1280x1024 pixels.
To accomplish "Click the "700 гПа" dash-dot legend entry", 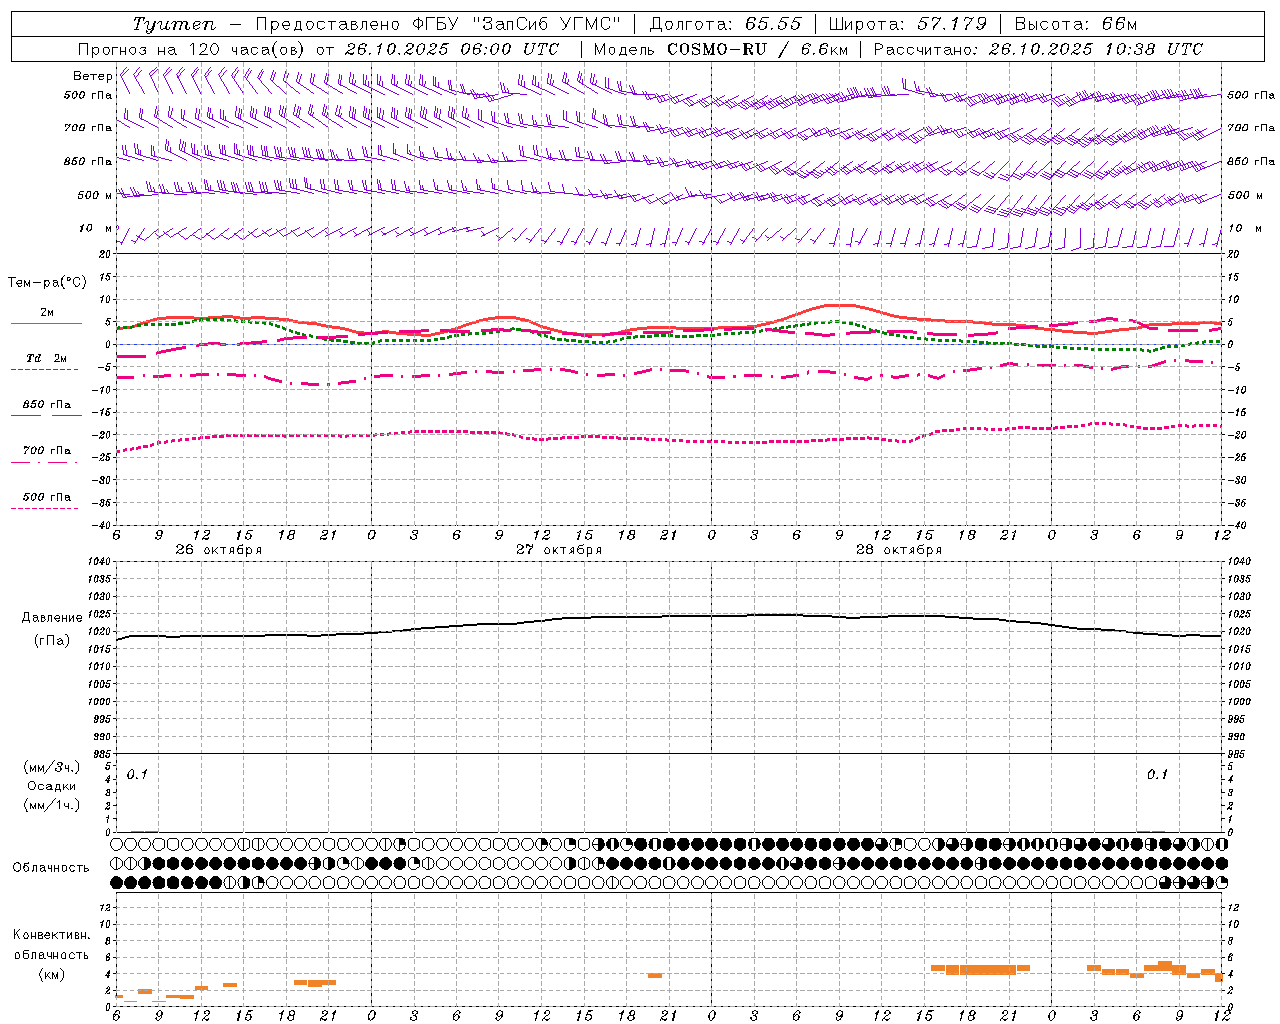I will 46,451.
